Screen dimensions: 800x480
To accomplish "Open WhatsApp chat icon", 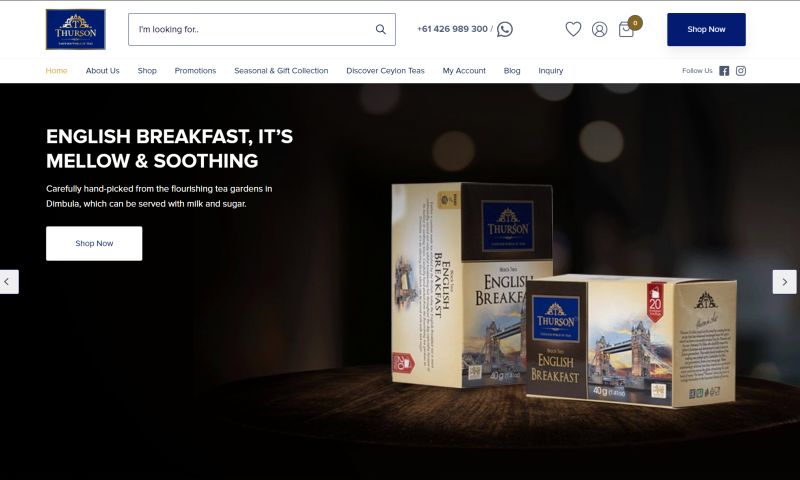I will click(505, 29).
